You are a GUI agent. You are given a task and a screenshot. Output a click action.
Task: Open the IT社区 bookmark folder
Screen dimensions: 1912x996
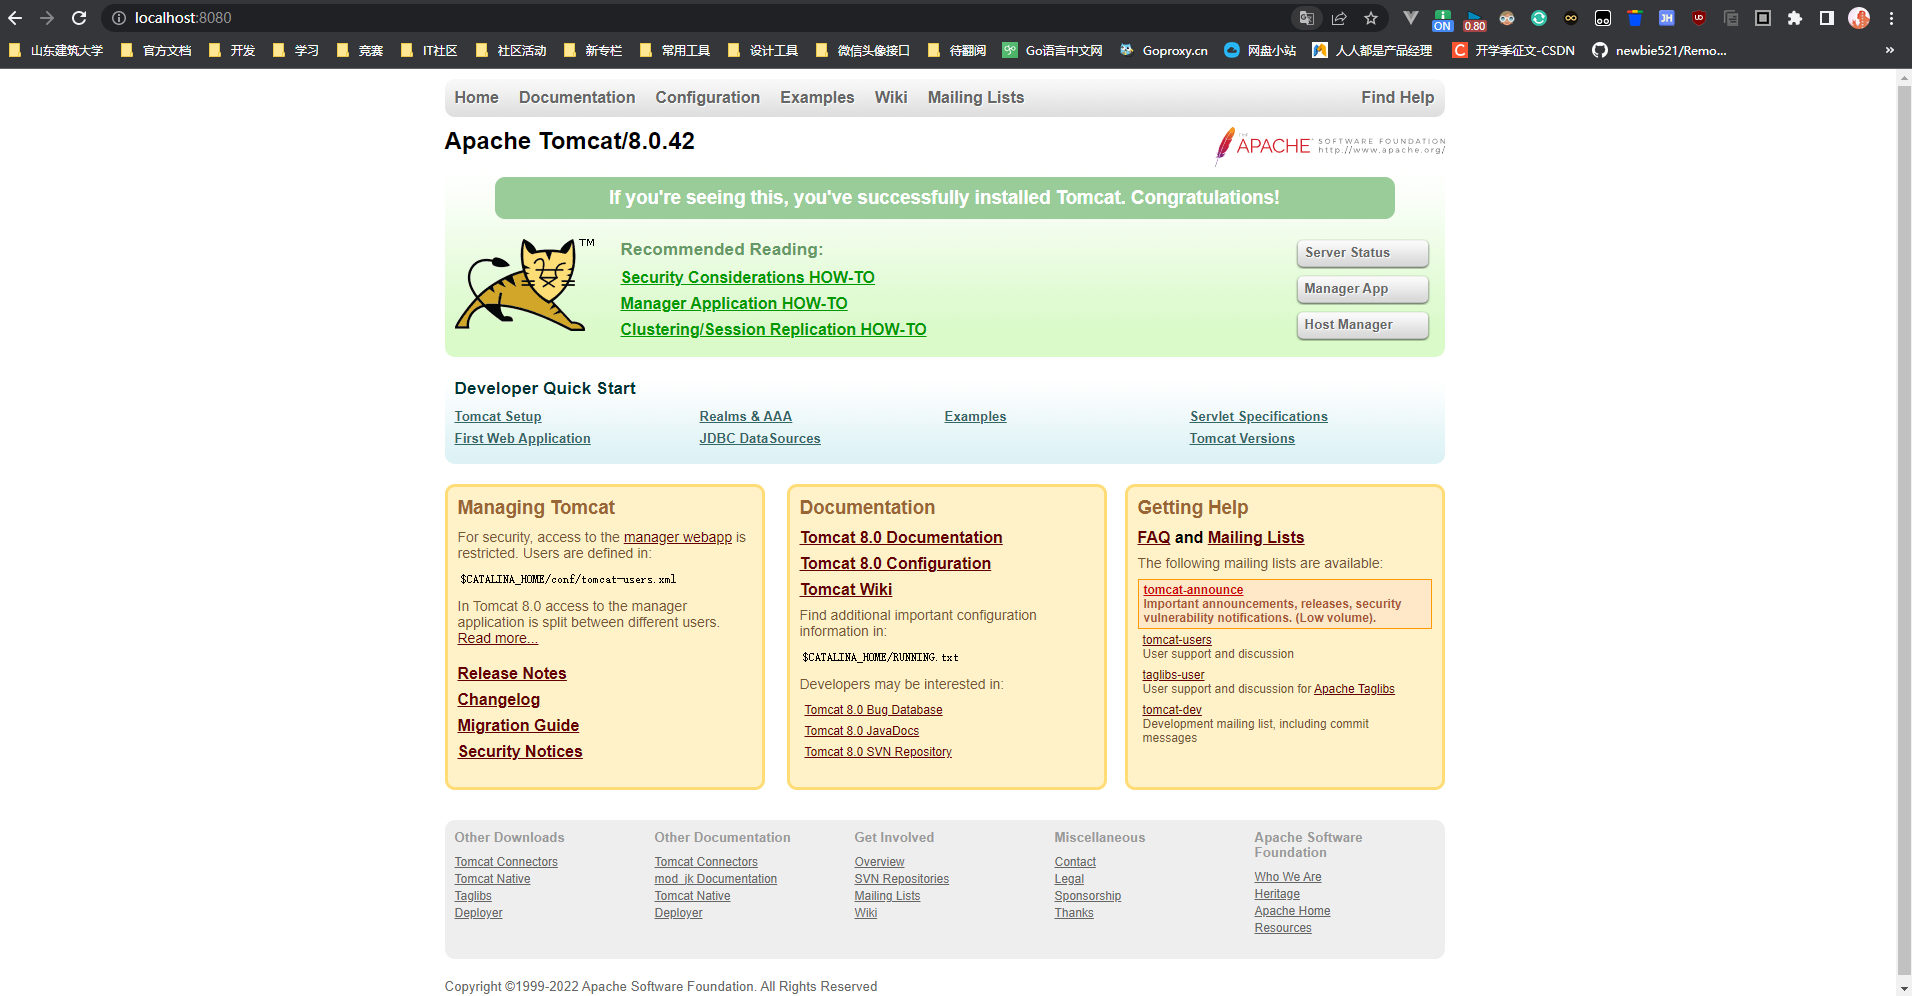point(429,50)
